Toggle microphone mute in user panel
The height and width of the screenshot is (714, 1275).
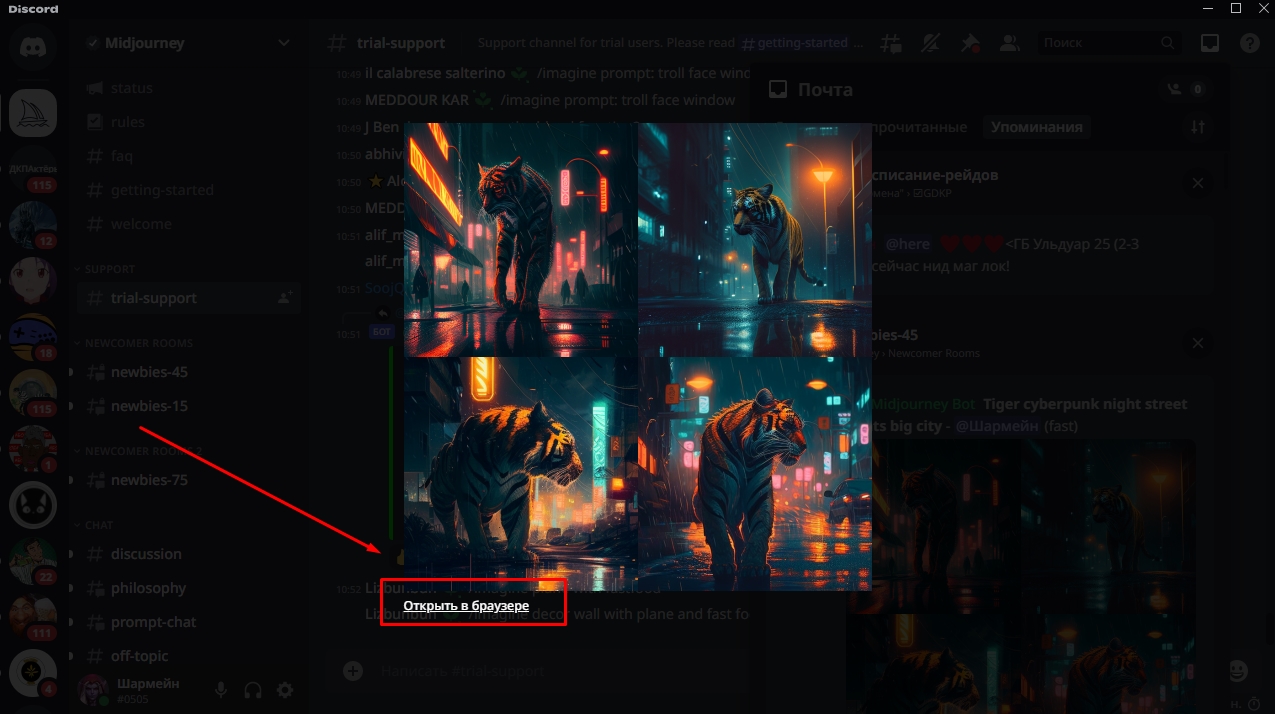coord(221,689)
